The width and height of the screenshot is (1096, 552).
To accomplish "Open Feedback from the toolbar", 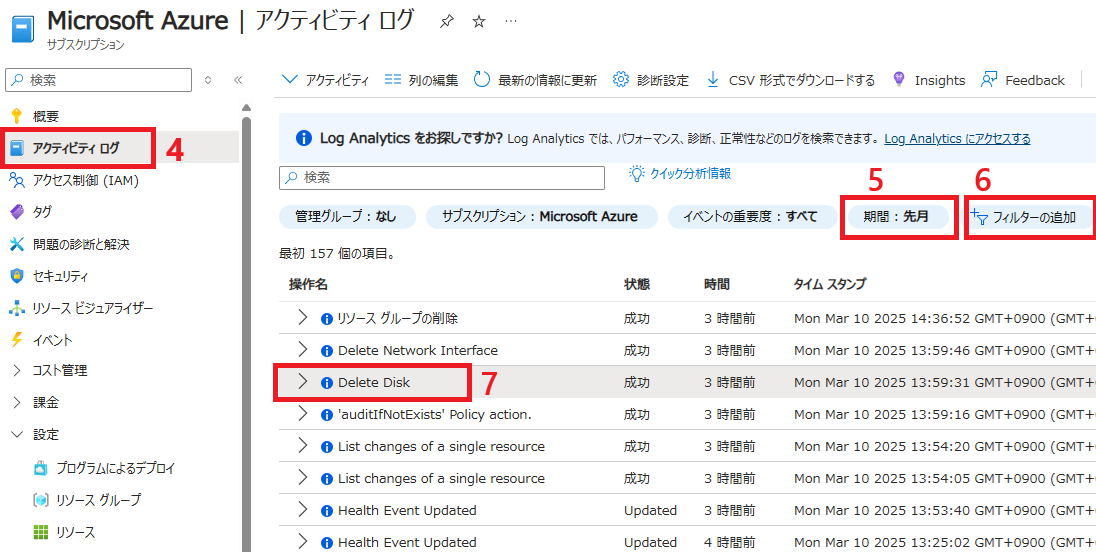I will click(1023, 80).
